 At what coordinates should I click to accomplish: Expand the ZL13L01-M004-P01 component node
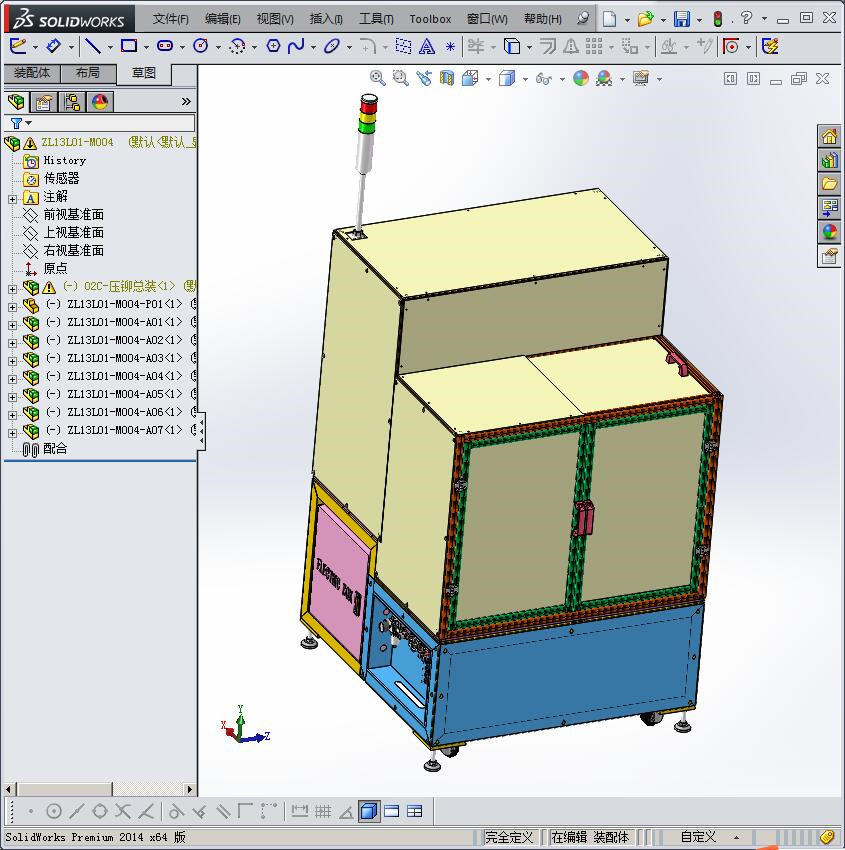coord(12,307)
